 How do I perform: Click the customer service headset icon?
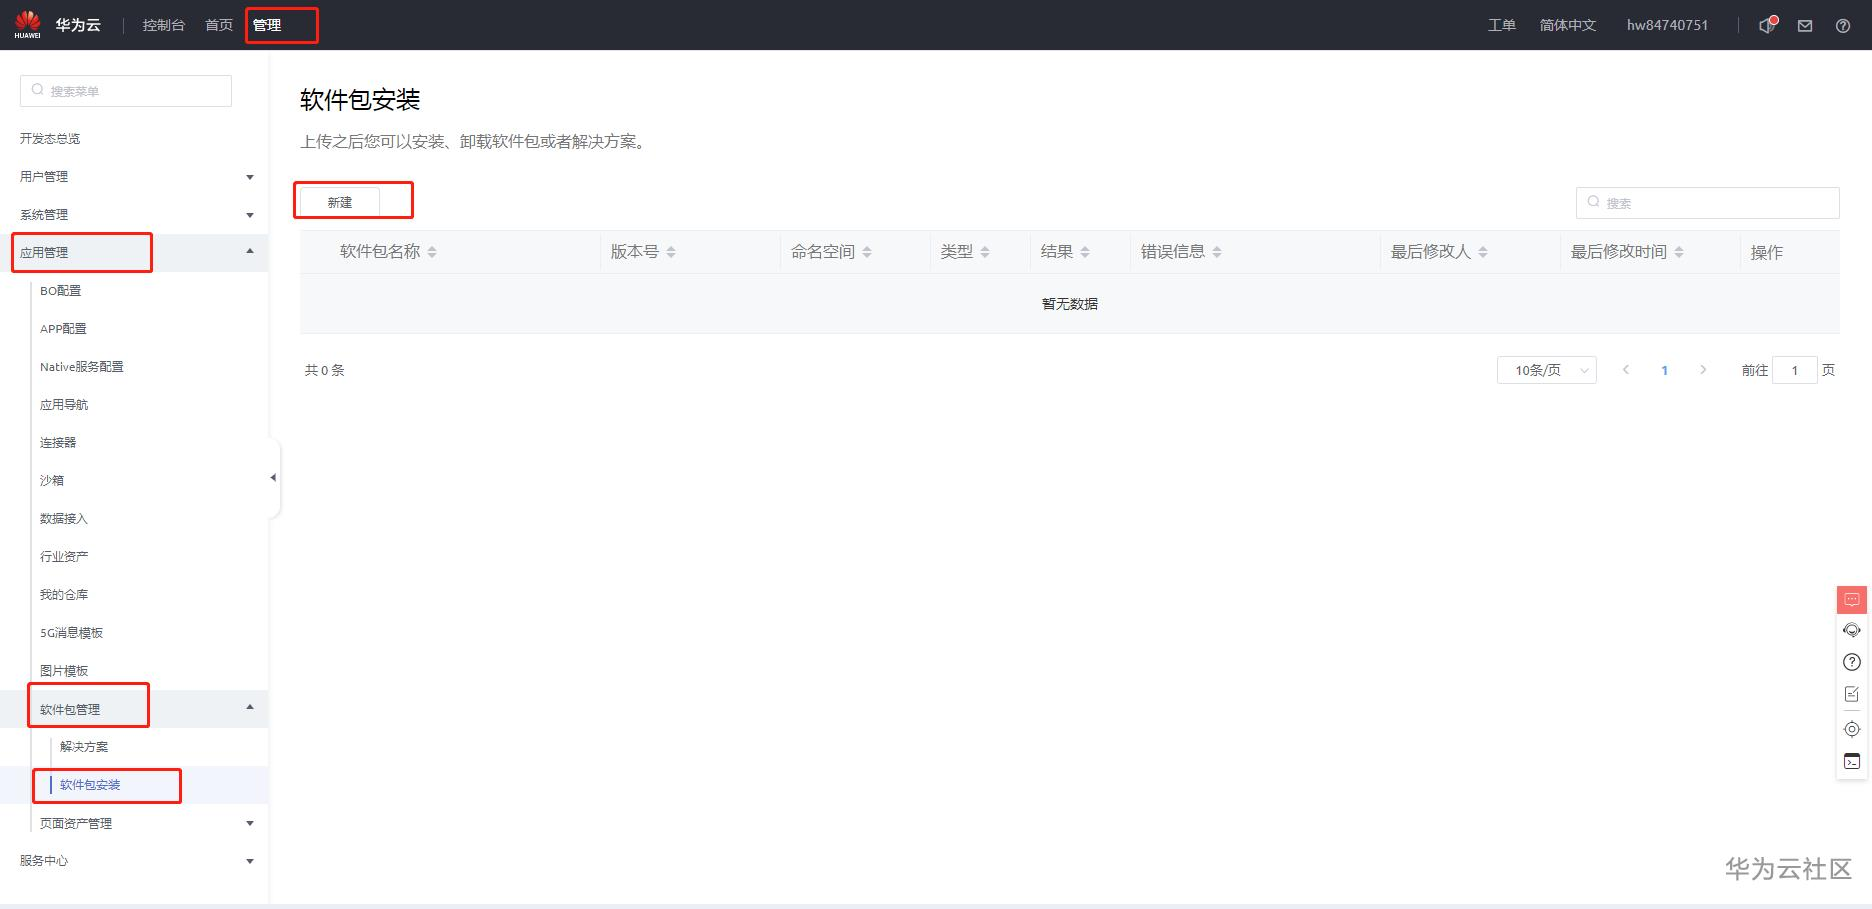1852,630
